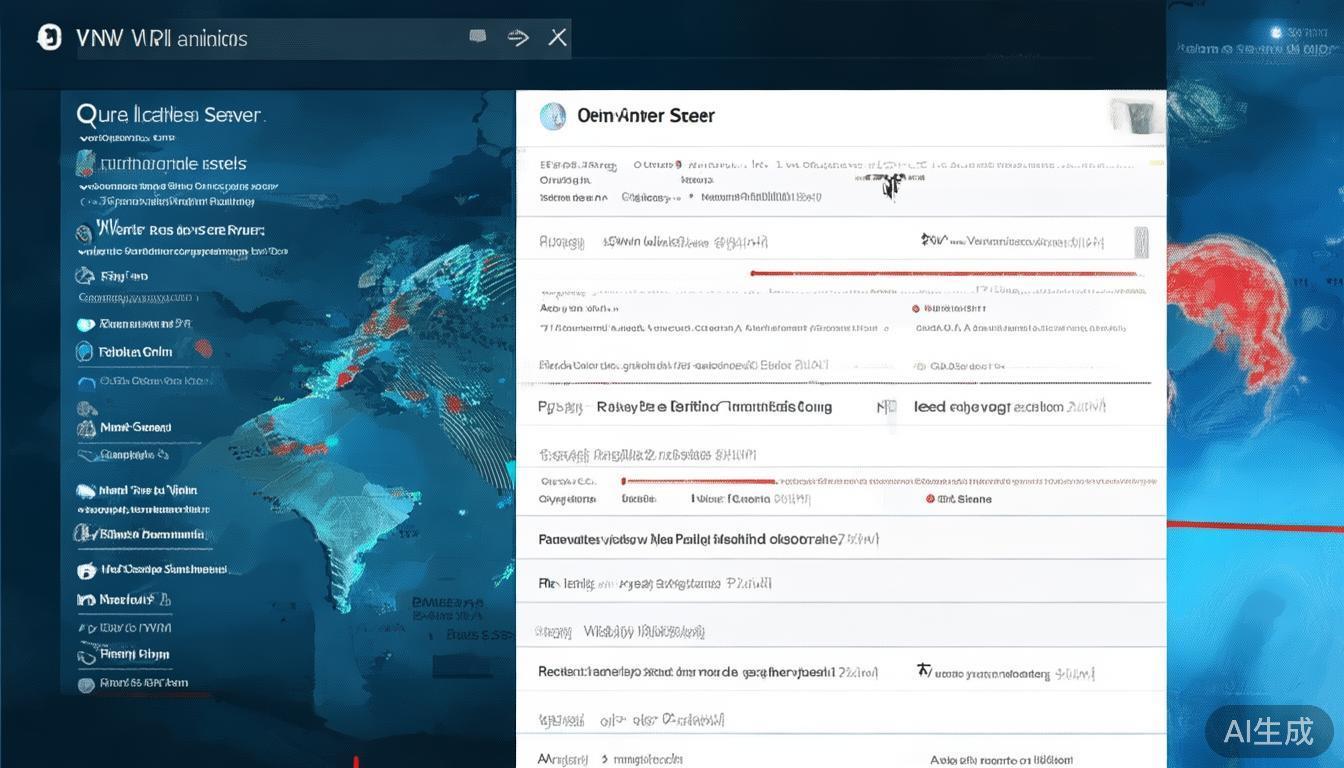
Task: Click the gray trash icon at panel top-right
Action: pyautogui.click(x=1135, y=116)
